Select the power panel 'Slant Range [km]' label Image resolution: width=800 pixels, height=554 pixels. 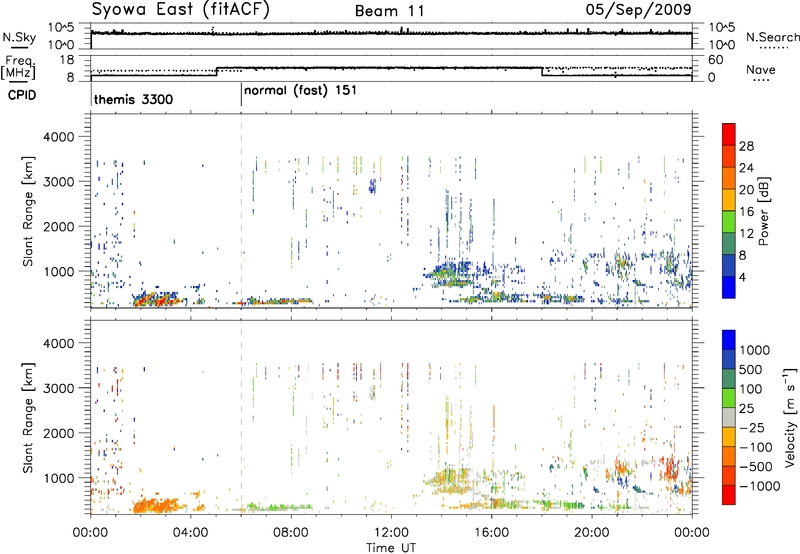click(x=29, y=211)
